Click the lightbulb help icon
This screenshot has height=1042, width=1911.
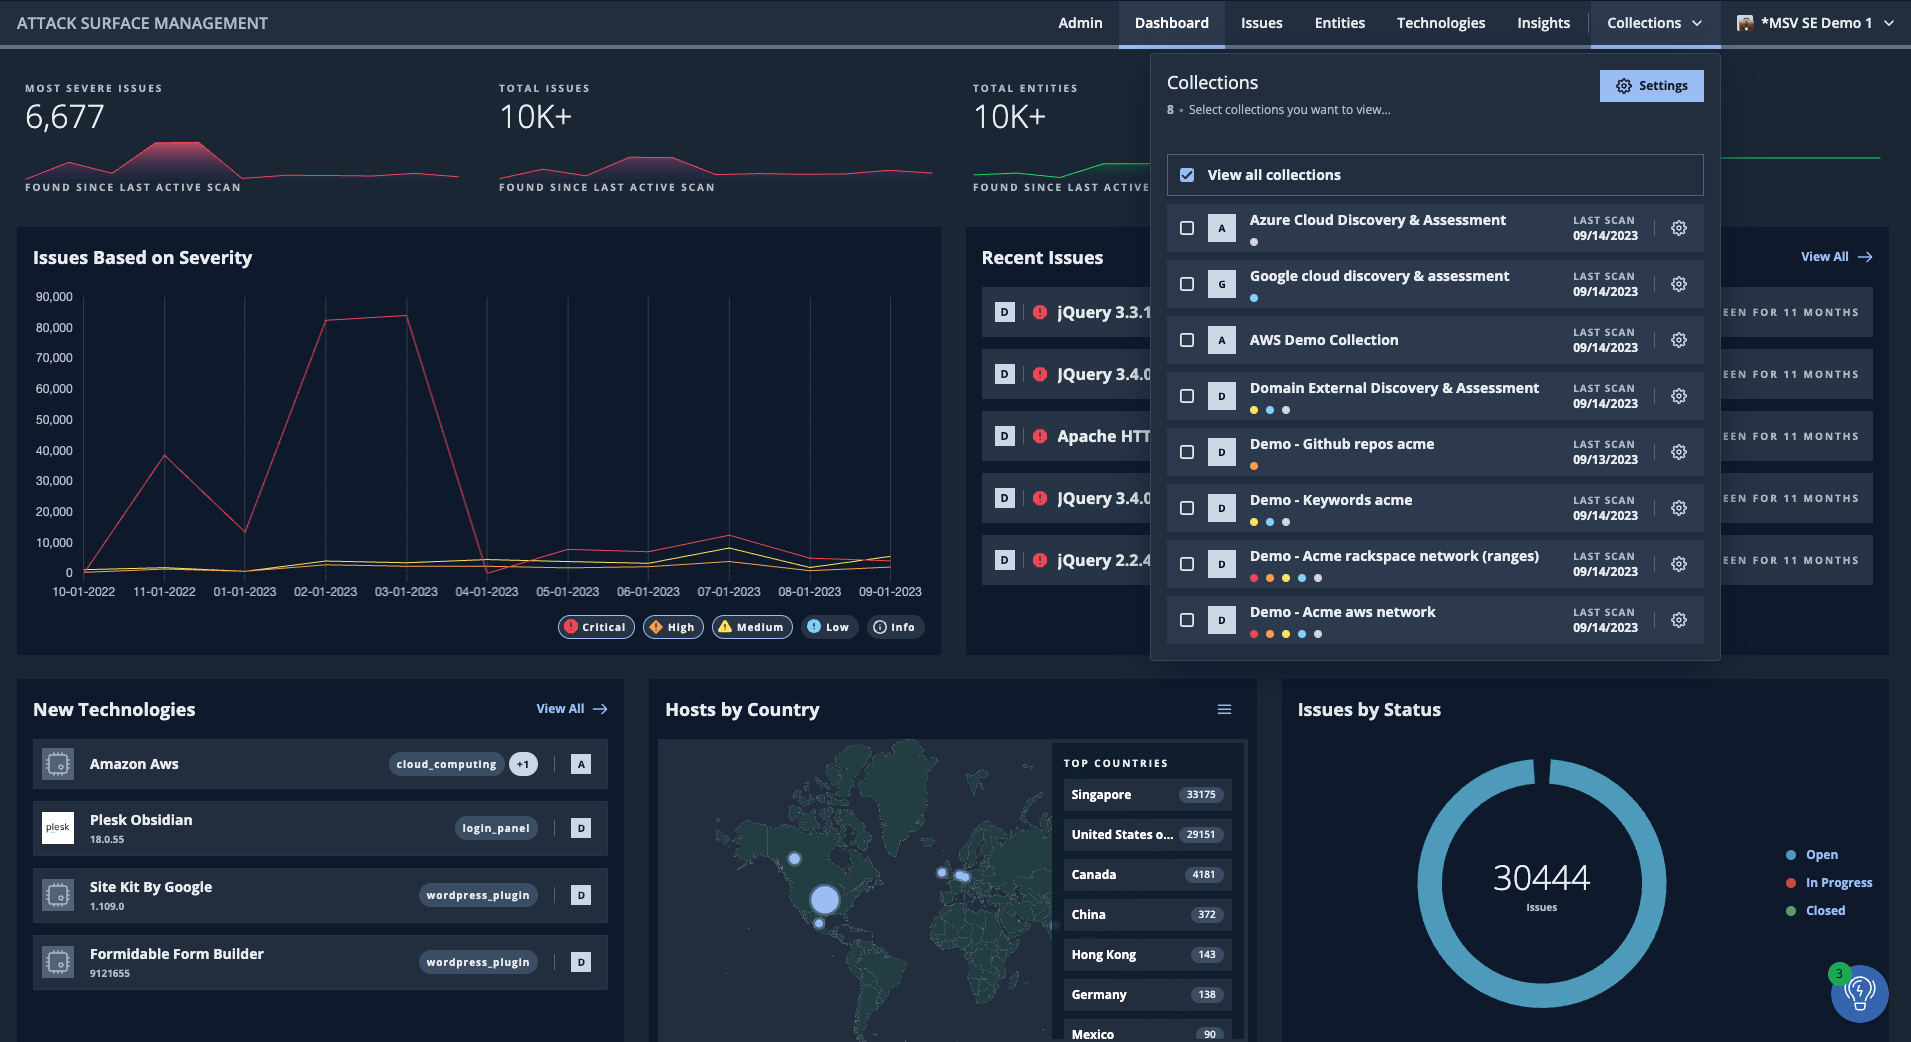1859,993
